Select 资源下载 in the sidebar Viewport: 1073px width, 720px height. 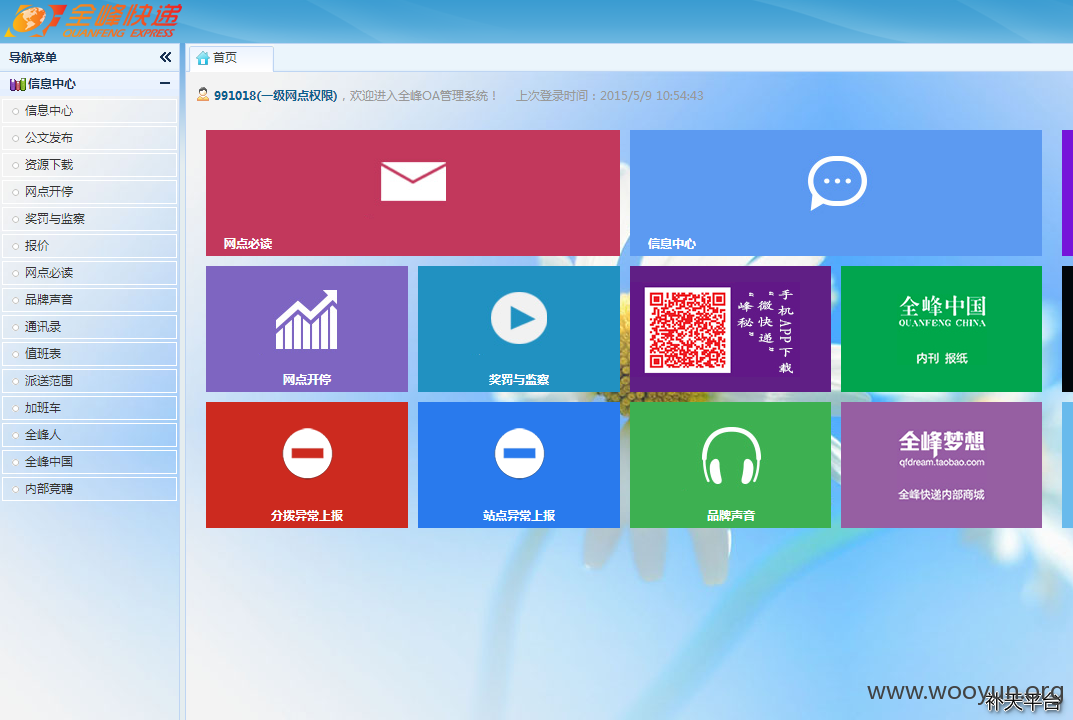pos(90,165)
